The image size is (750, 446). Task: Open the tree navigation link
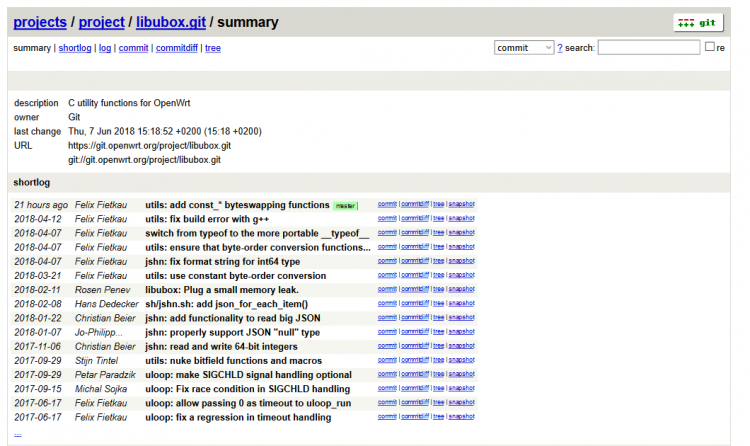click(x=213, y=48)
